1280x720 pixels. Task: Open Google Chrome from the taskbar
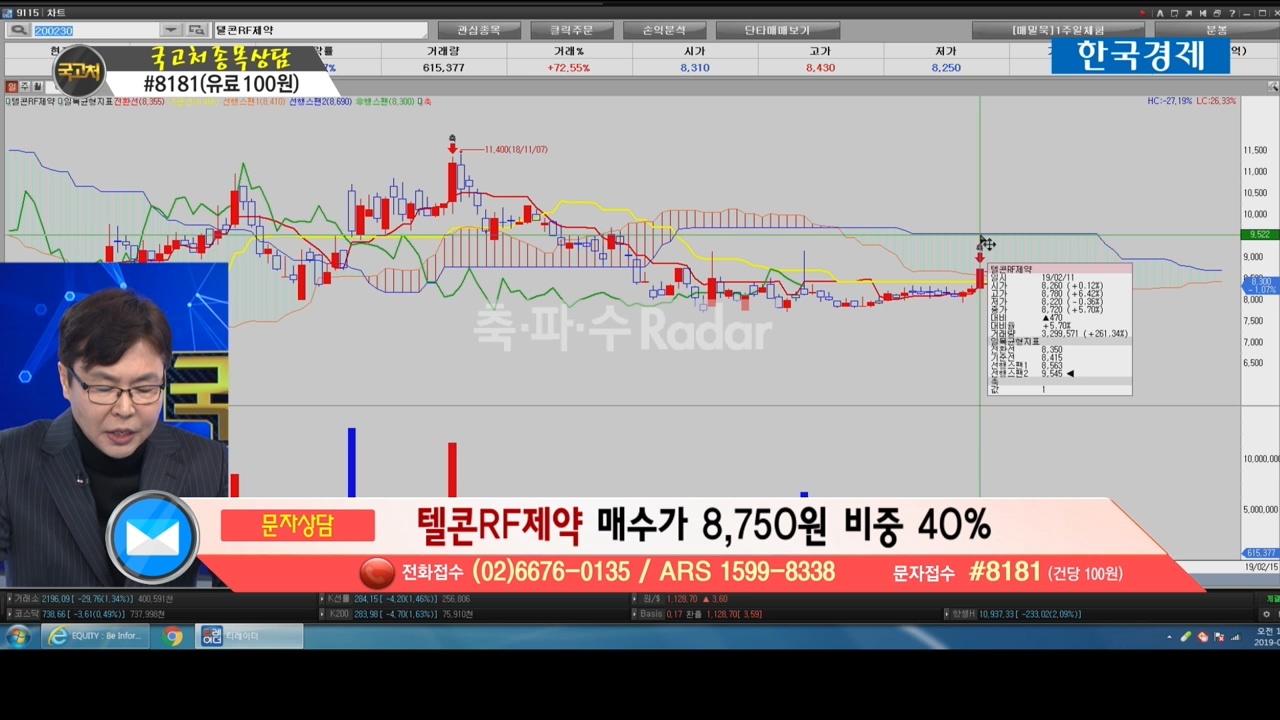pyautogui.click(x=173, y=636)
